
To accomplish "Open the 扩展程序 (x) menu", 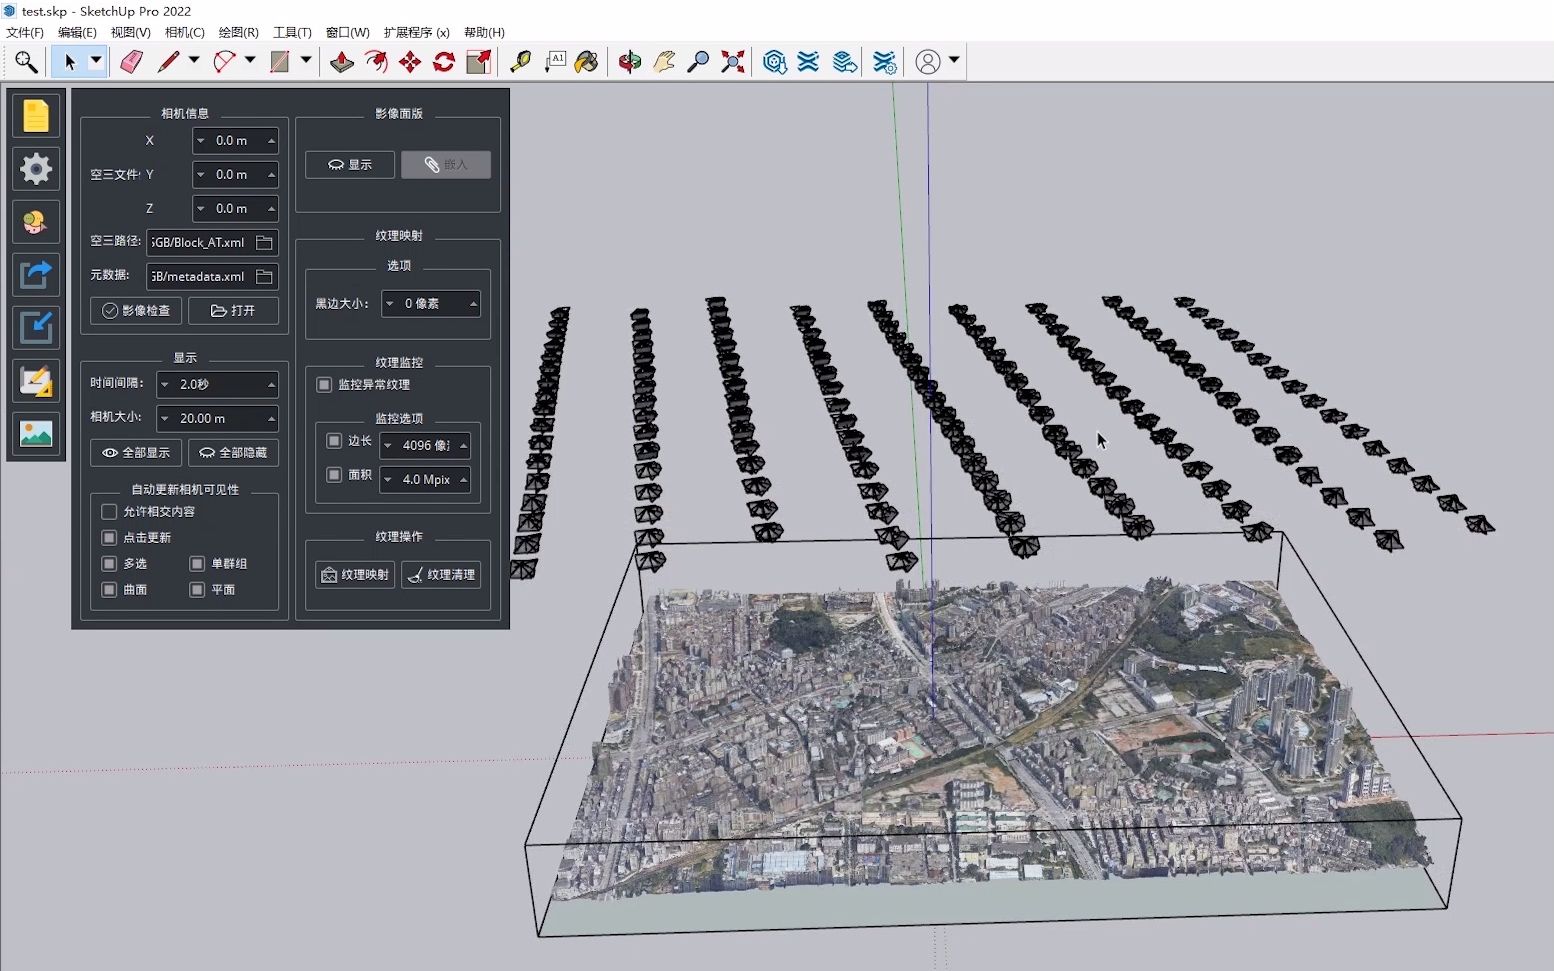I will 416,32.
